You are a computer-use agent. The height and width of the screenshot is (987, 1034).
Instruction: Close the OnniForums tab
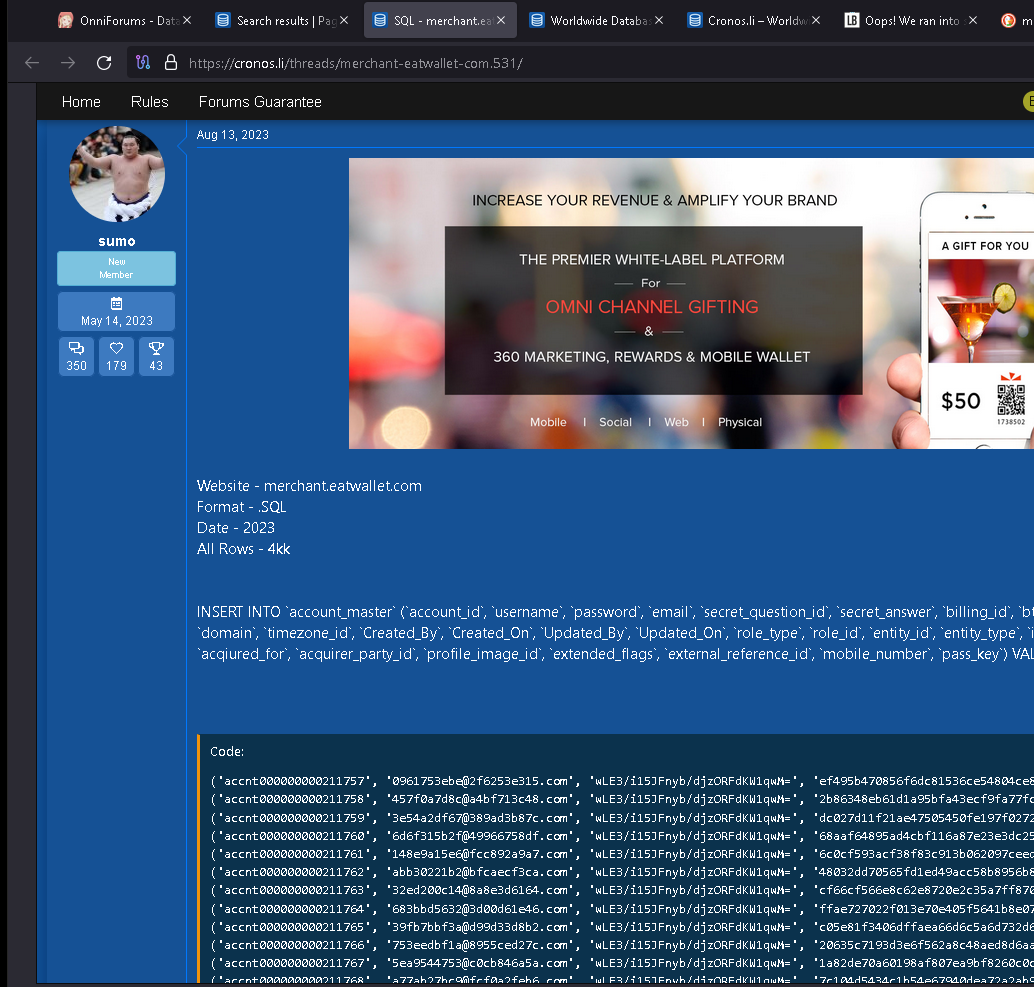(187, 20)
